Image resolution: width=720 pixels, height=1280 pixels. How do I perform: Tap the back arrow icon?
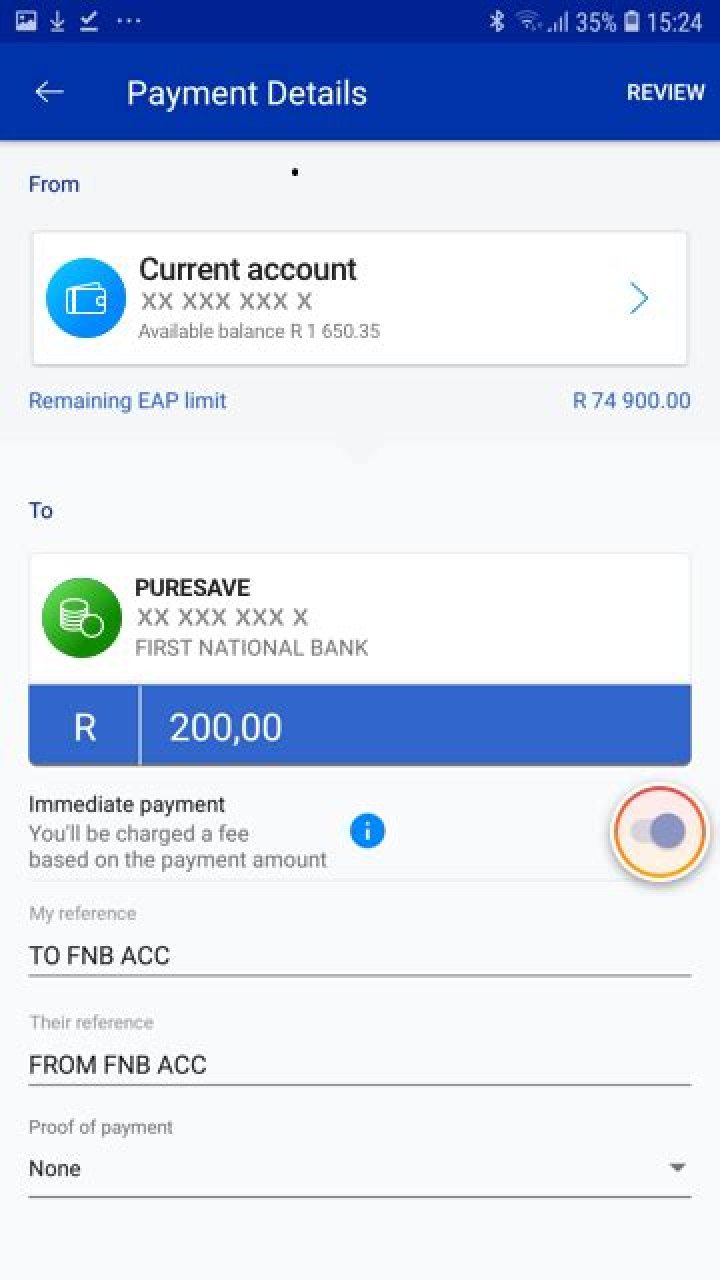click(x=49, y=92)
